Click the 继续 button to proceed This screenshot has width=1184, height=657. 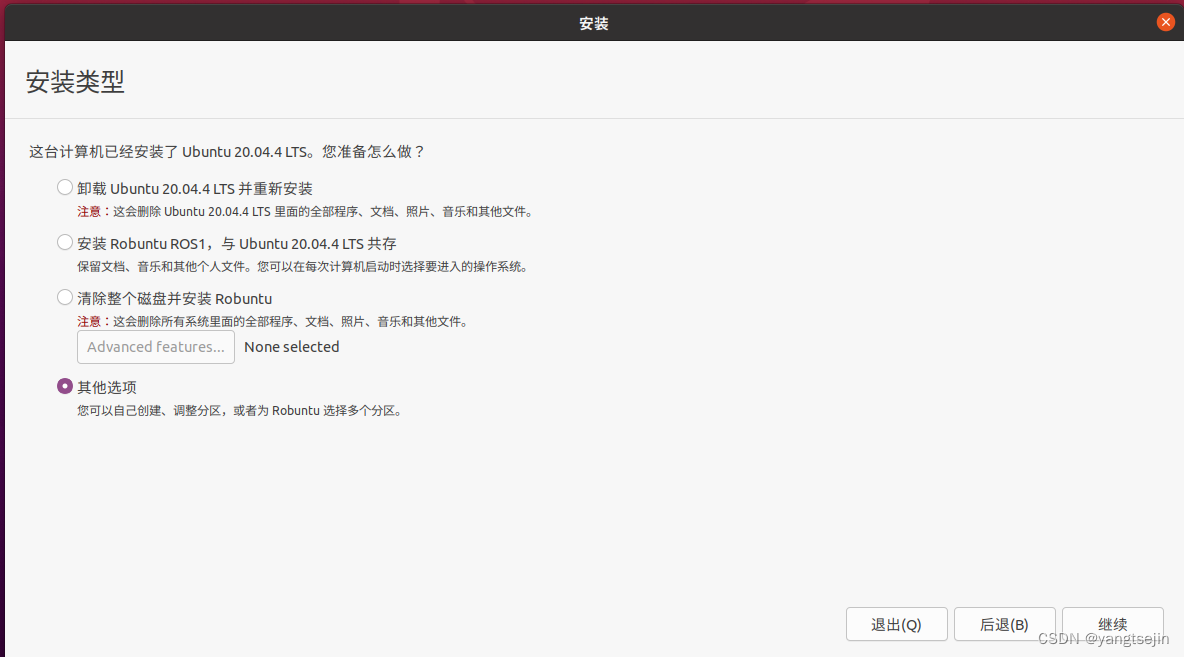(1112, 625)
